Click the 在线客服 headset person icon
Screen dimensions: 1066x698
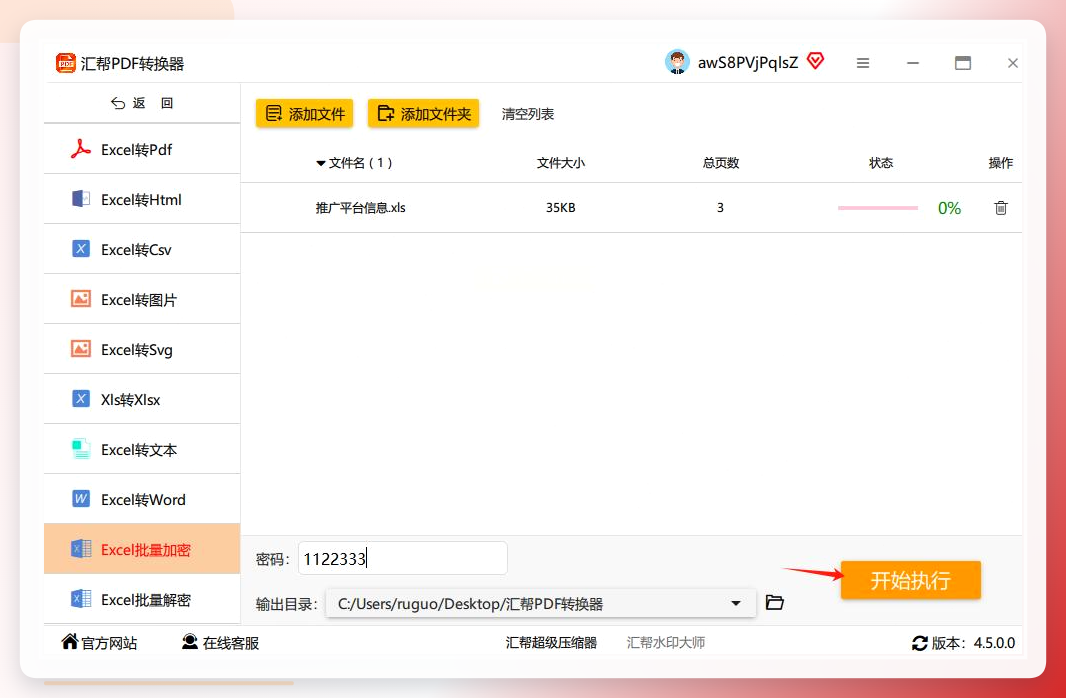(190, 642)
